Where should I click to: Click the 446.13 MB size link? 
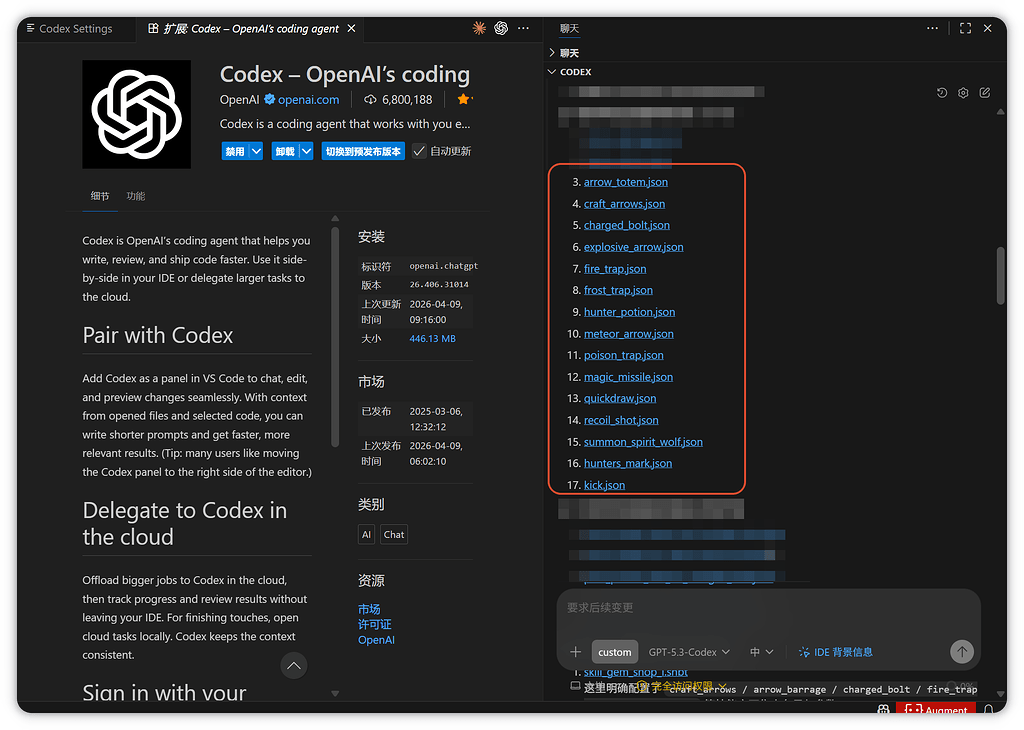(432, 339)
